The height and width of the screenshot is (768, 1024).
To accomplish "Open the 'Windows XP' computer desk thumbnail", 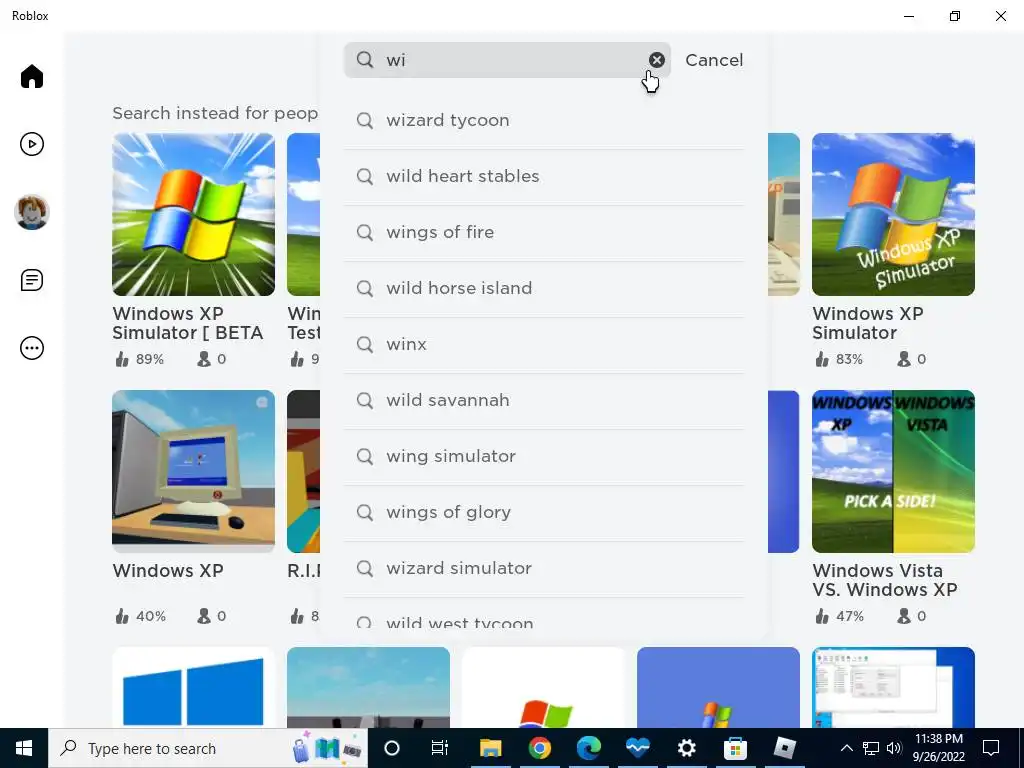I will (193, 472).
